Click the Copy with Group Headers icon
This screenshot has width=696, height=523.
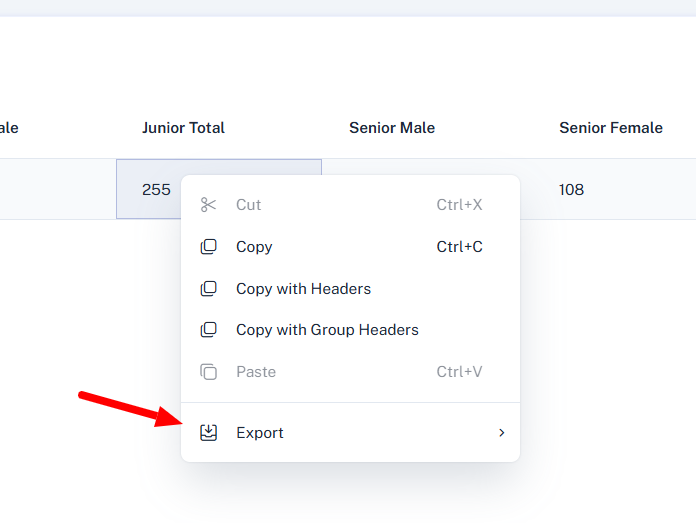pyautogui.click(x=208, y=330)
